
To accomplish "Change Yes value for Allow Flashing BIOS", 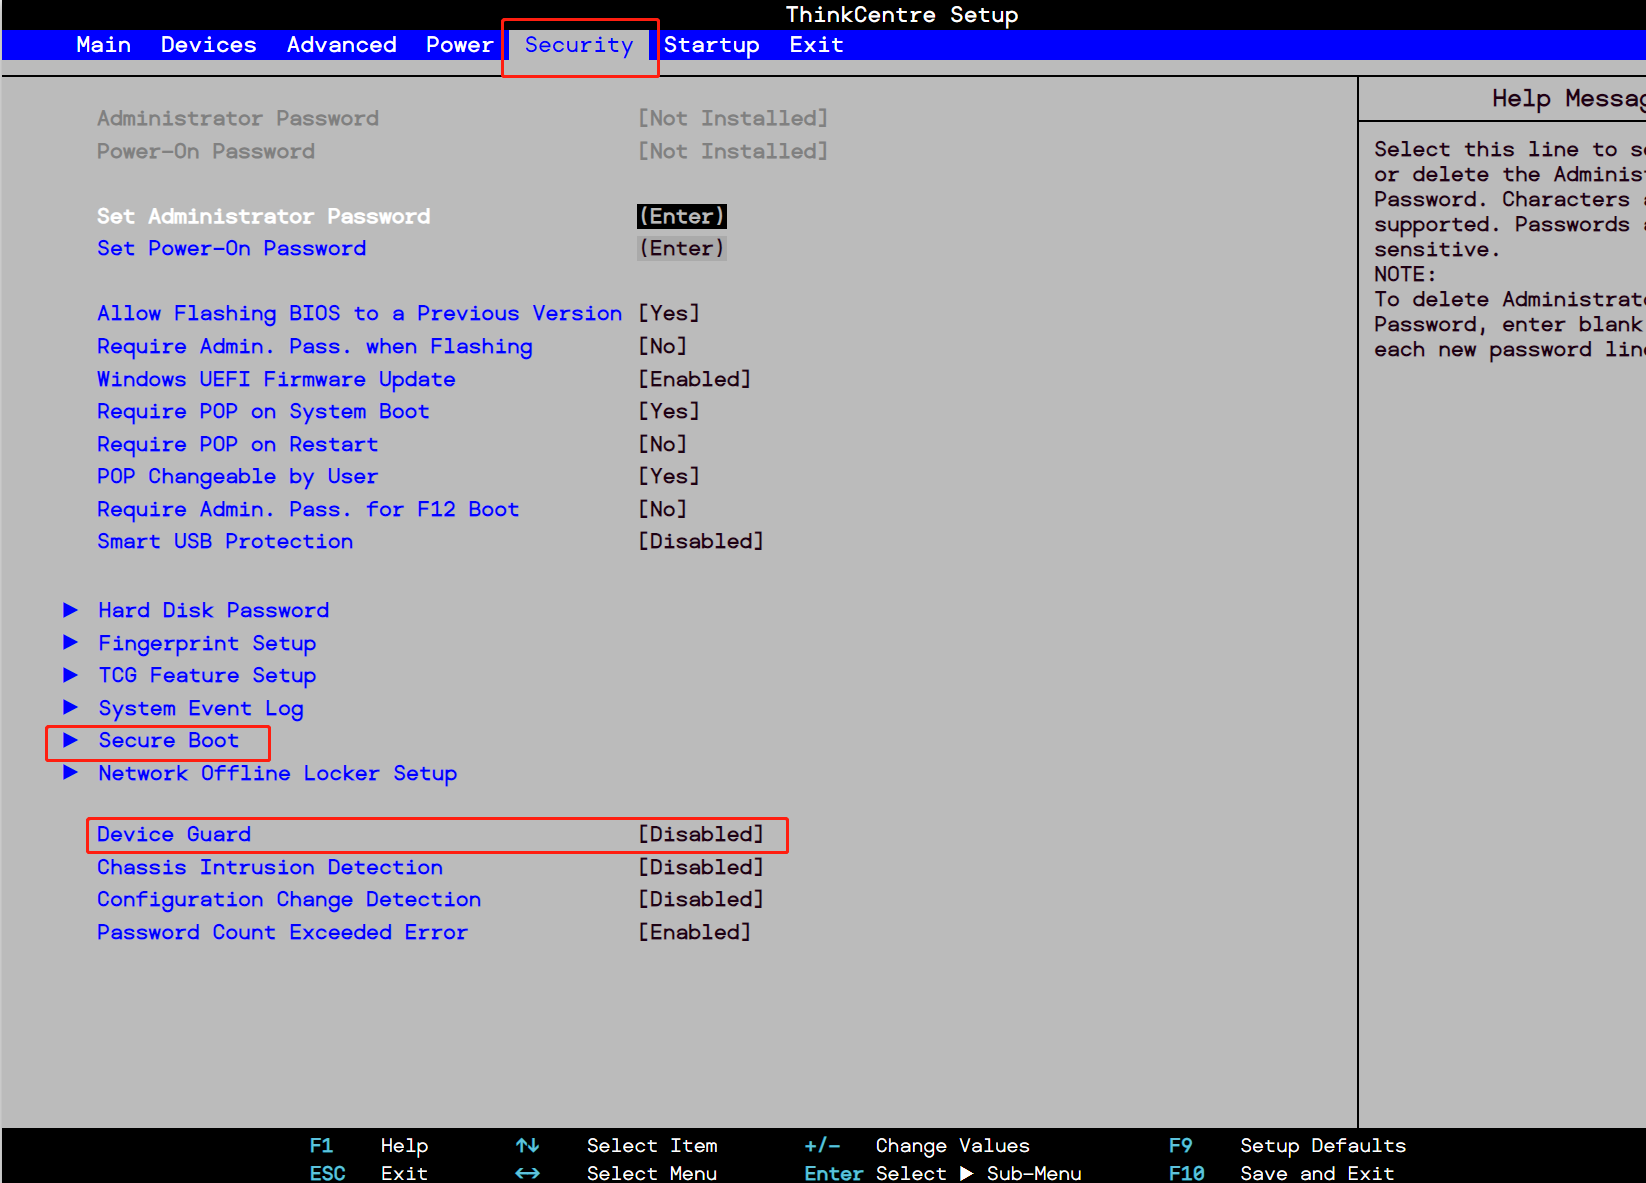I will (x=668, y=313).
